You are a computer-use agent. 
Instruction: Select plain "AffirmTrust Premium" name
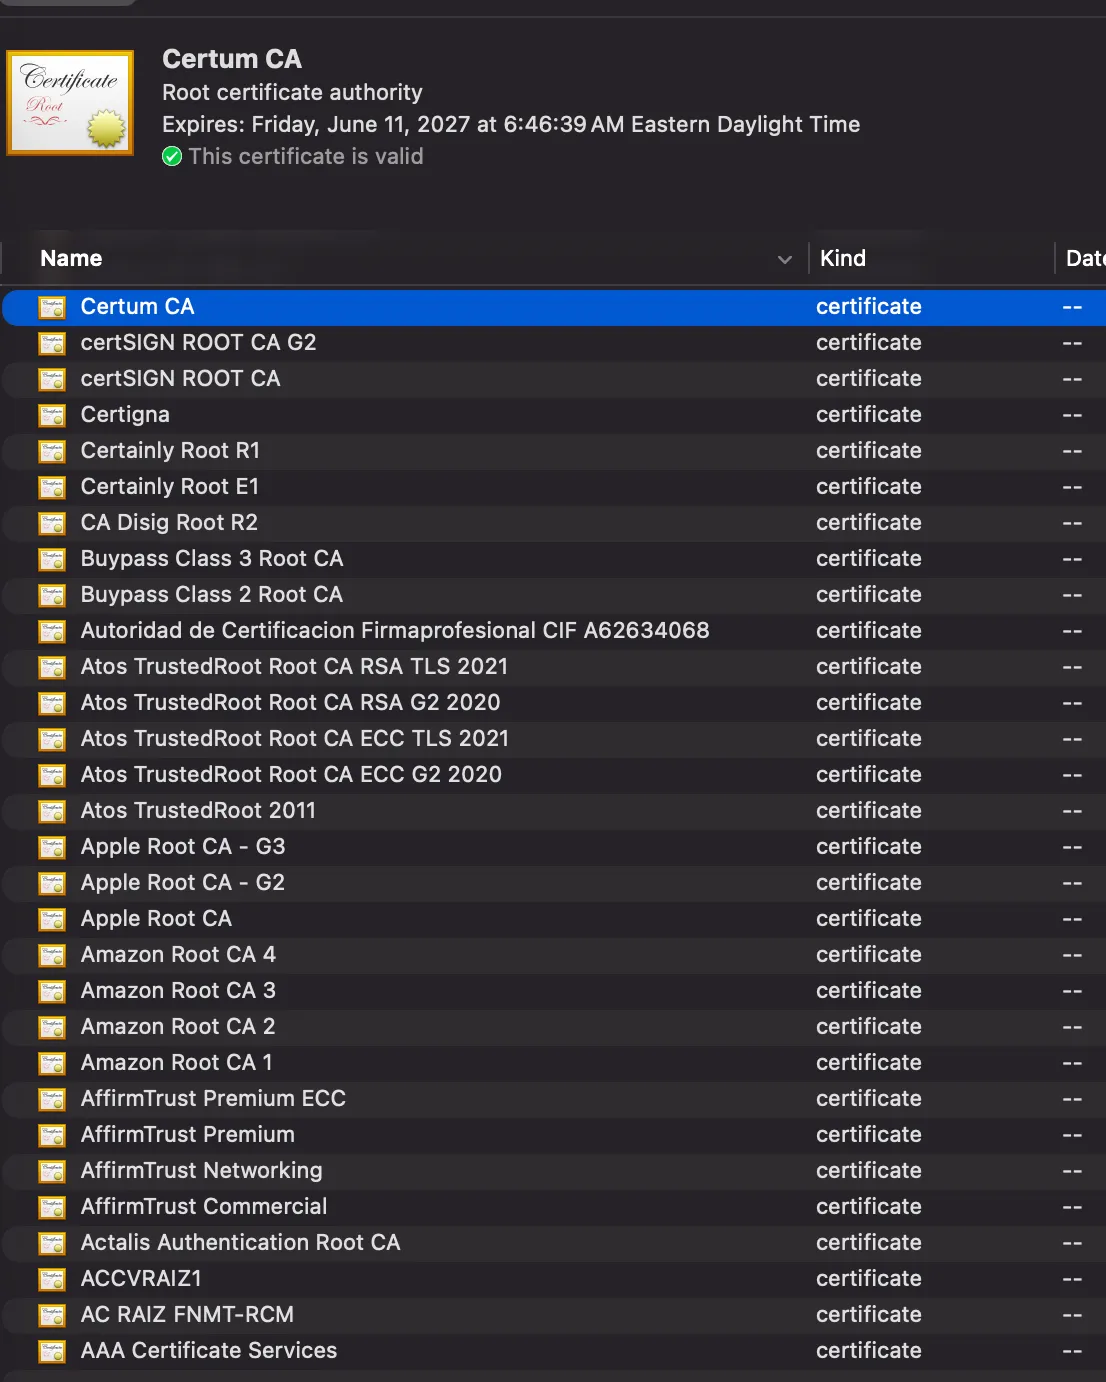pos(187,1134)
